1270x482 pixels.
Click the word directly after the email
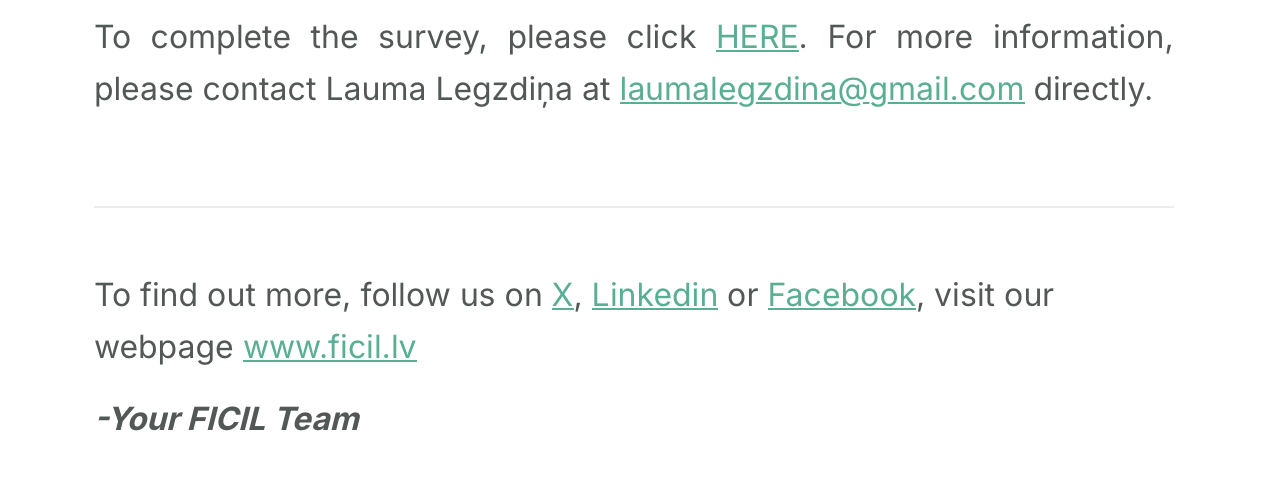(x=1092, y=90)
